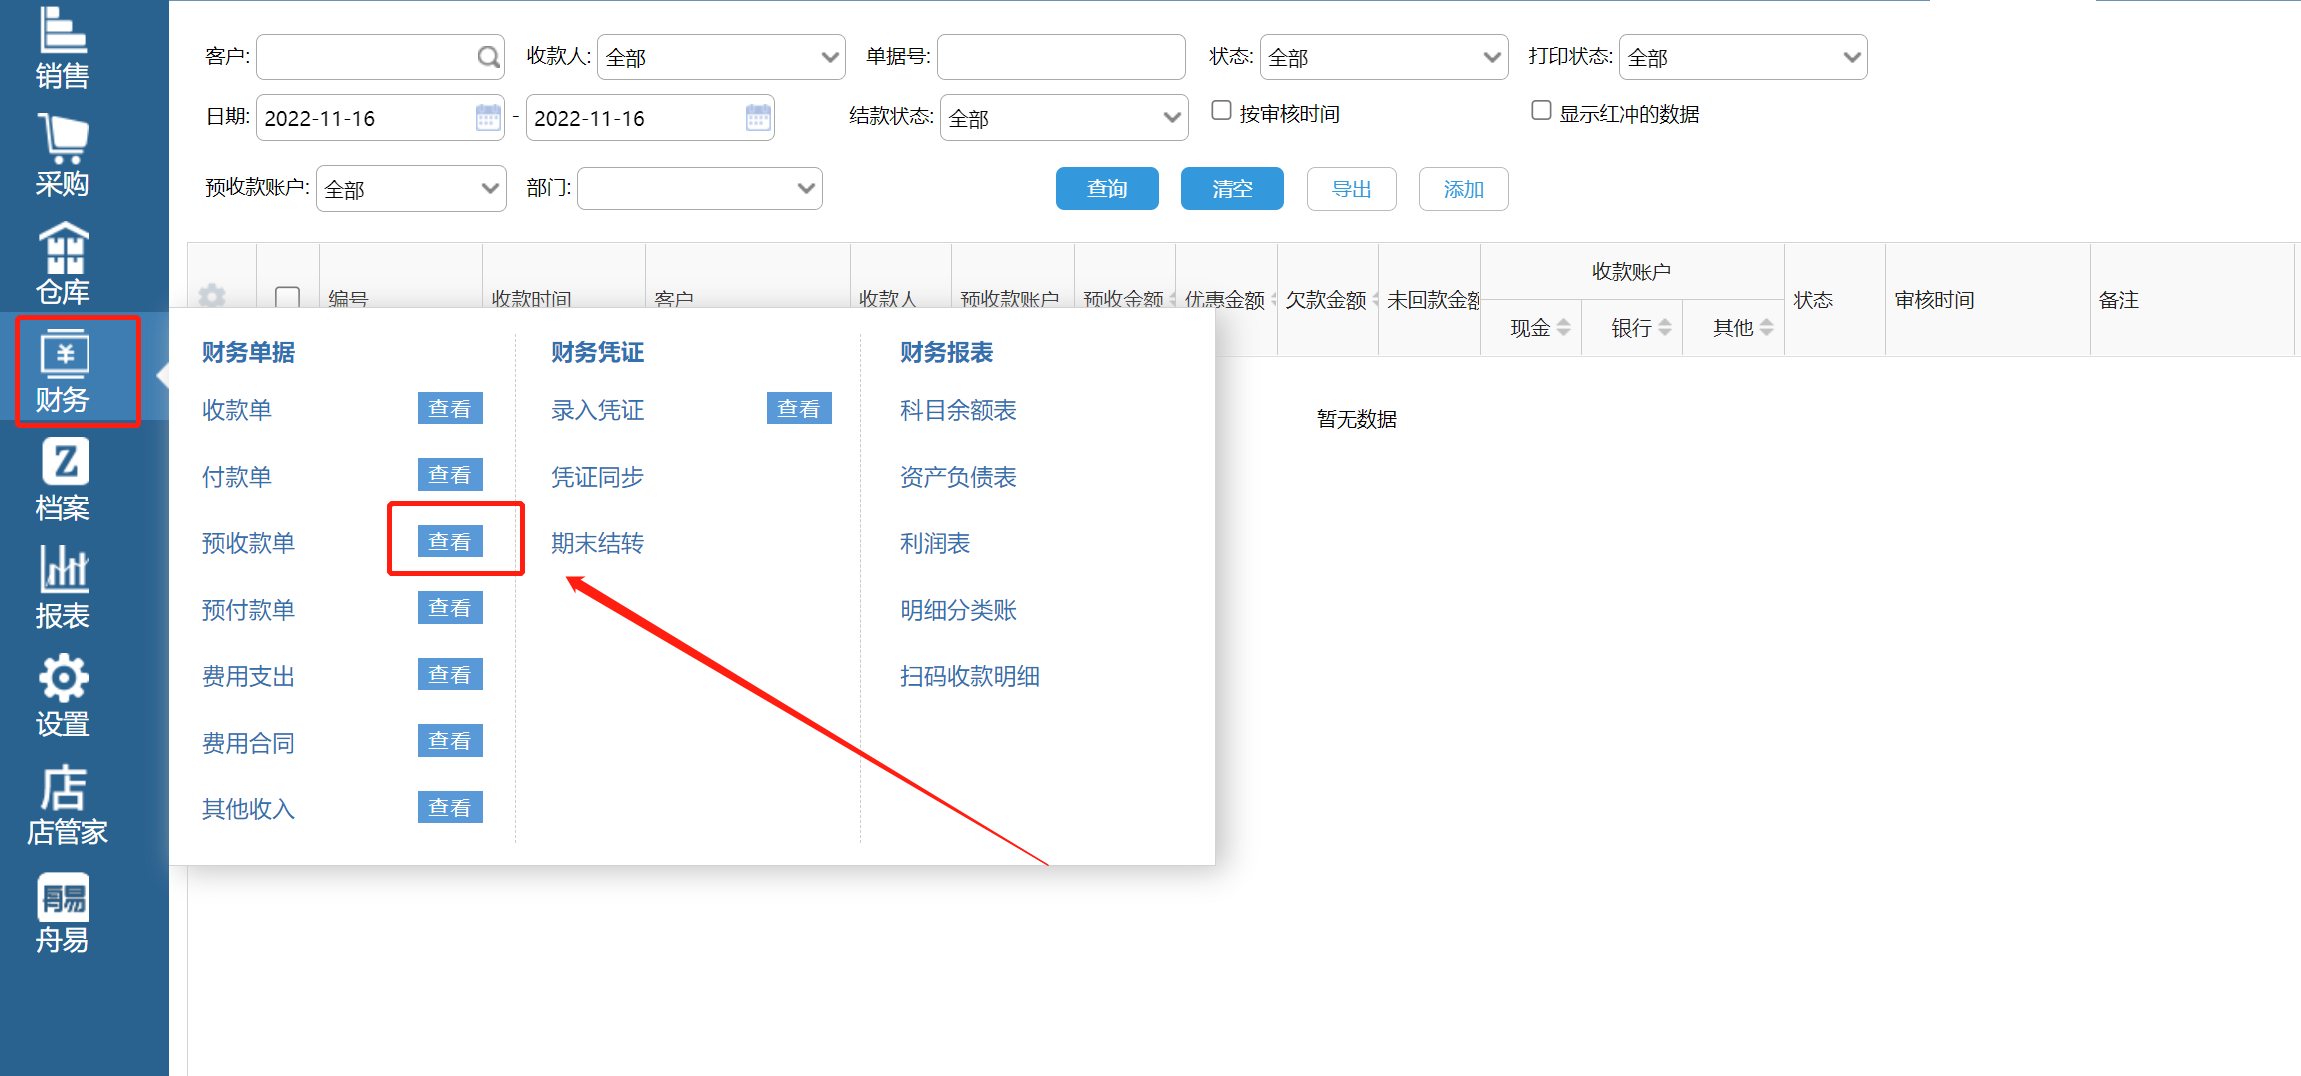This screenshot has width=2301, height=1076.
Task: Click the 欠款金额 column header
Action: click(1326, 300)
